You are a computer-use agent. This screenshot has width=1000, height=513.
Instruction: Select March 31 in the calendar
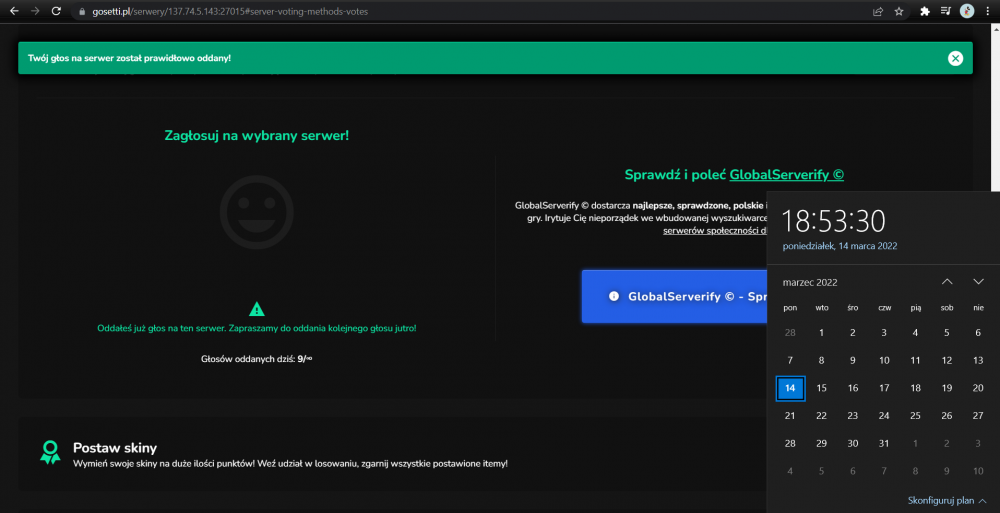coord(884,443)
